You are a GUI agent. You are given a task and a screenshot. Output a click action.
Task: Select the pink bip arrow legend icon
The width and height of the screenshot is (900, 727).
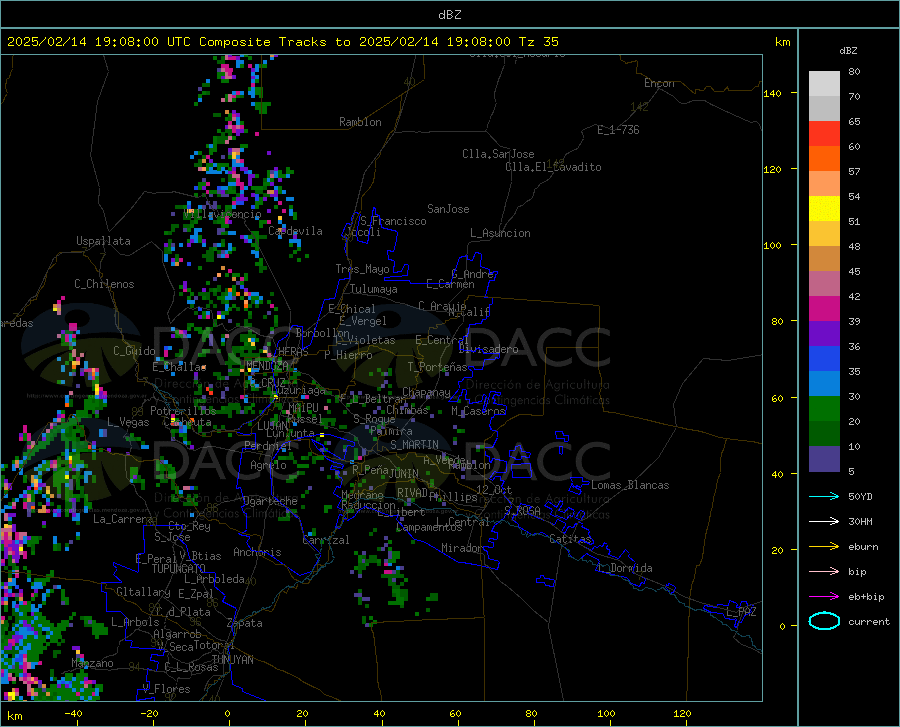[824, 572]
